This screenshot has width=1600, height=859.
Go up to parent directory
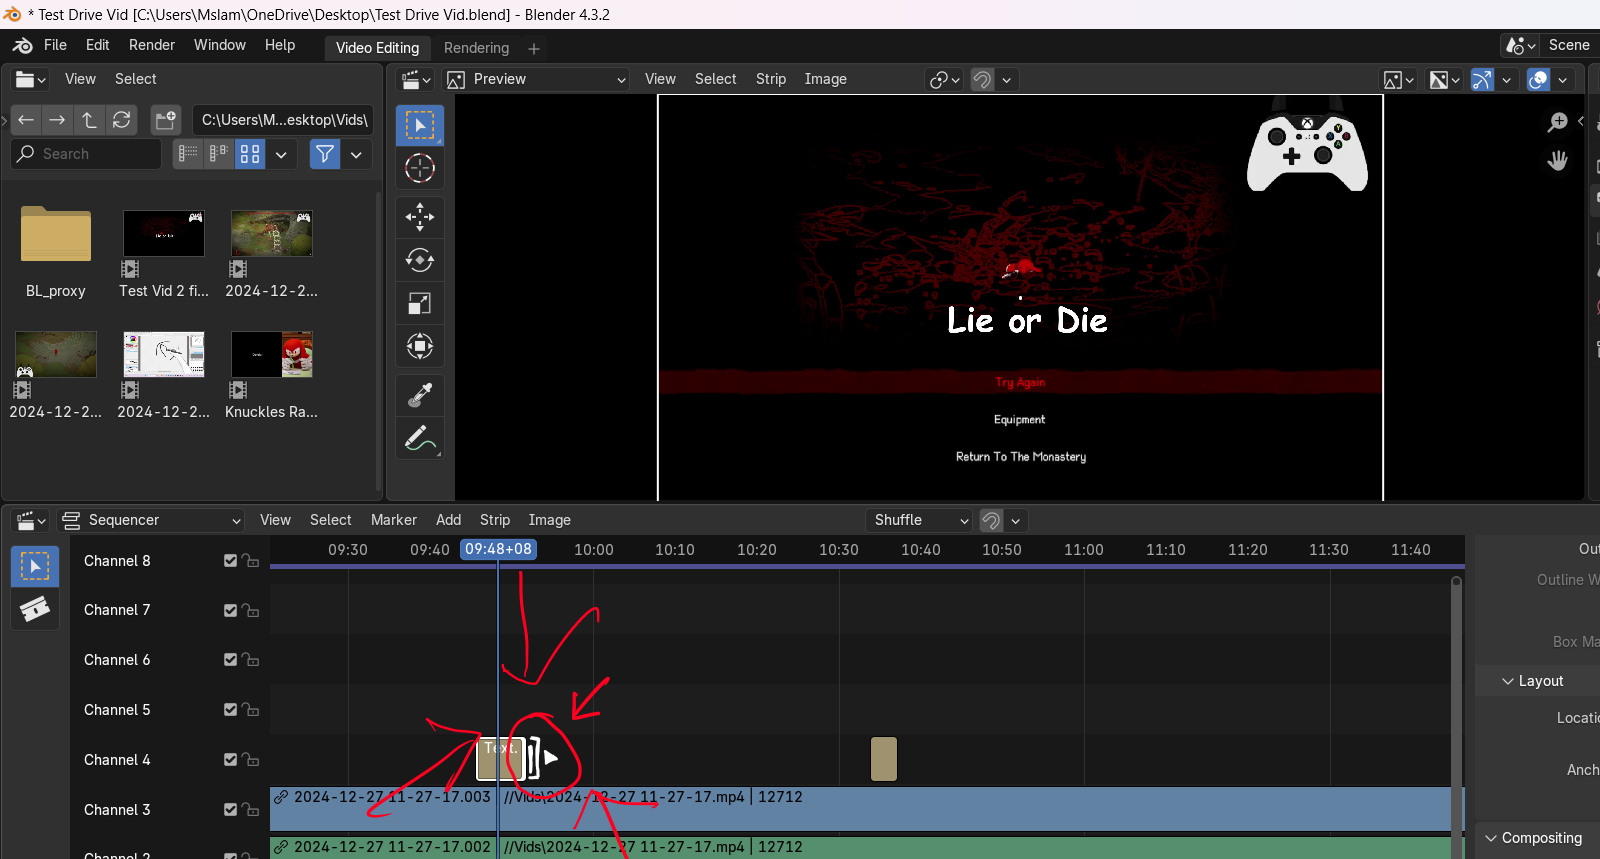coord(90,120)
